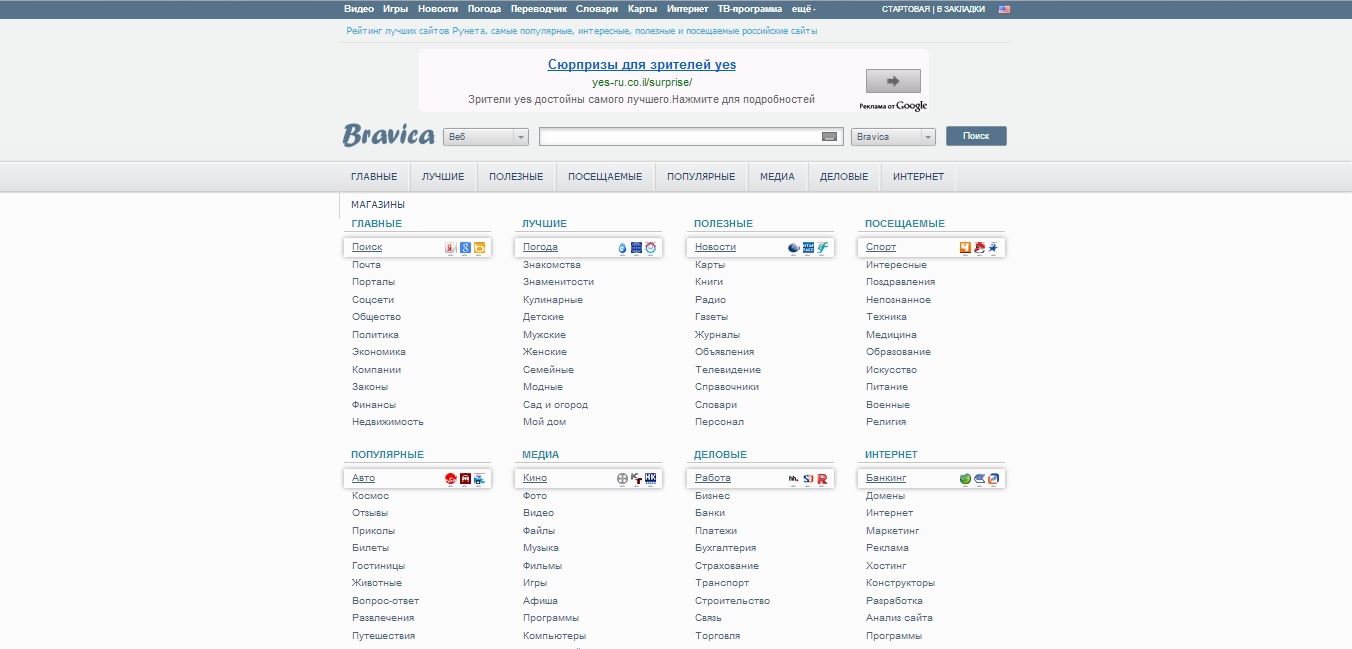Viewport: 1352px width, 649px height.
Task: Open the blue filmstrip icon in Кино row
Action: point(650,479)
